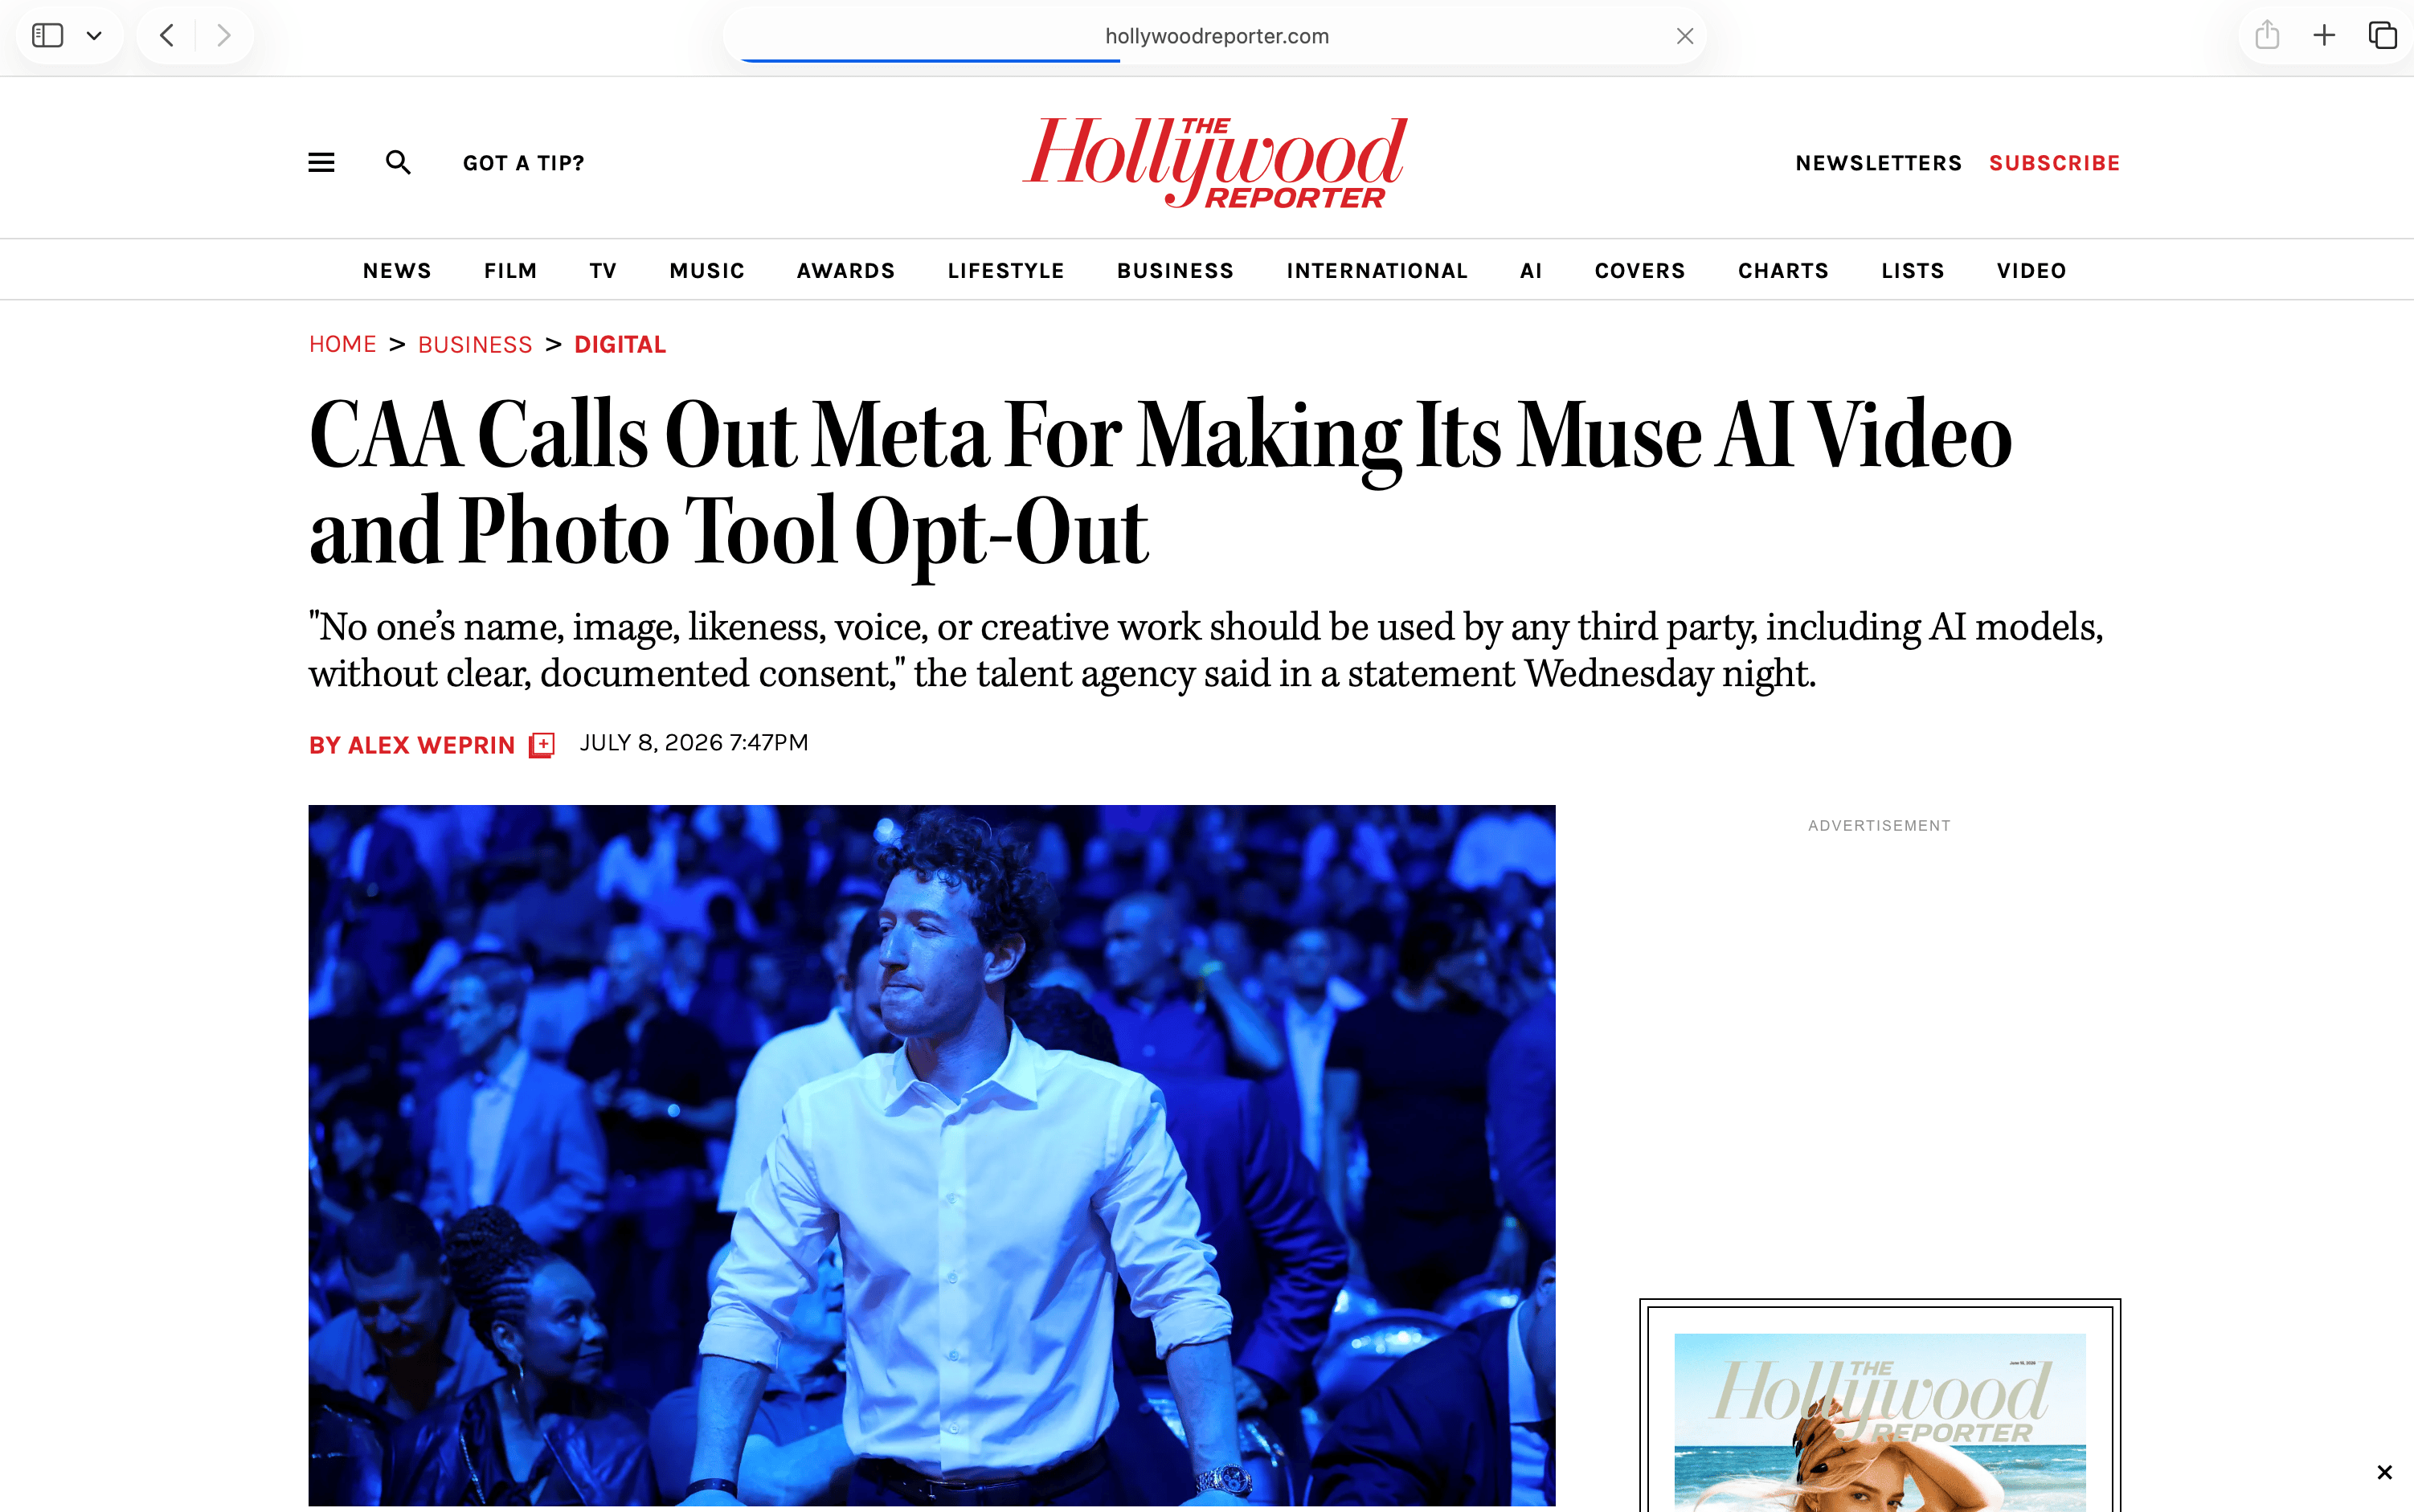
Task: Toggle the Safari sidebar icon
Action: click(x=48, y=36)
